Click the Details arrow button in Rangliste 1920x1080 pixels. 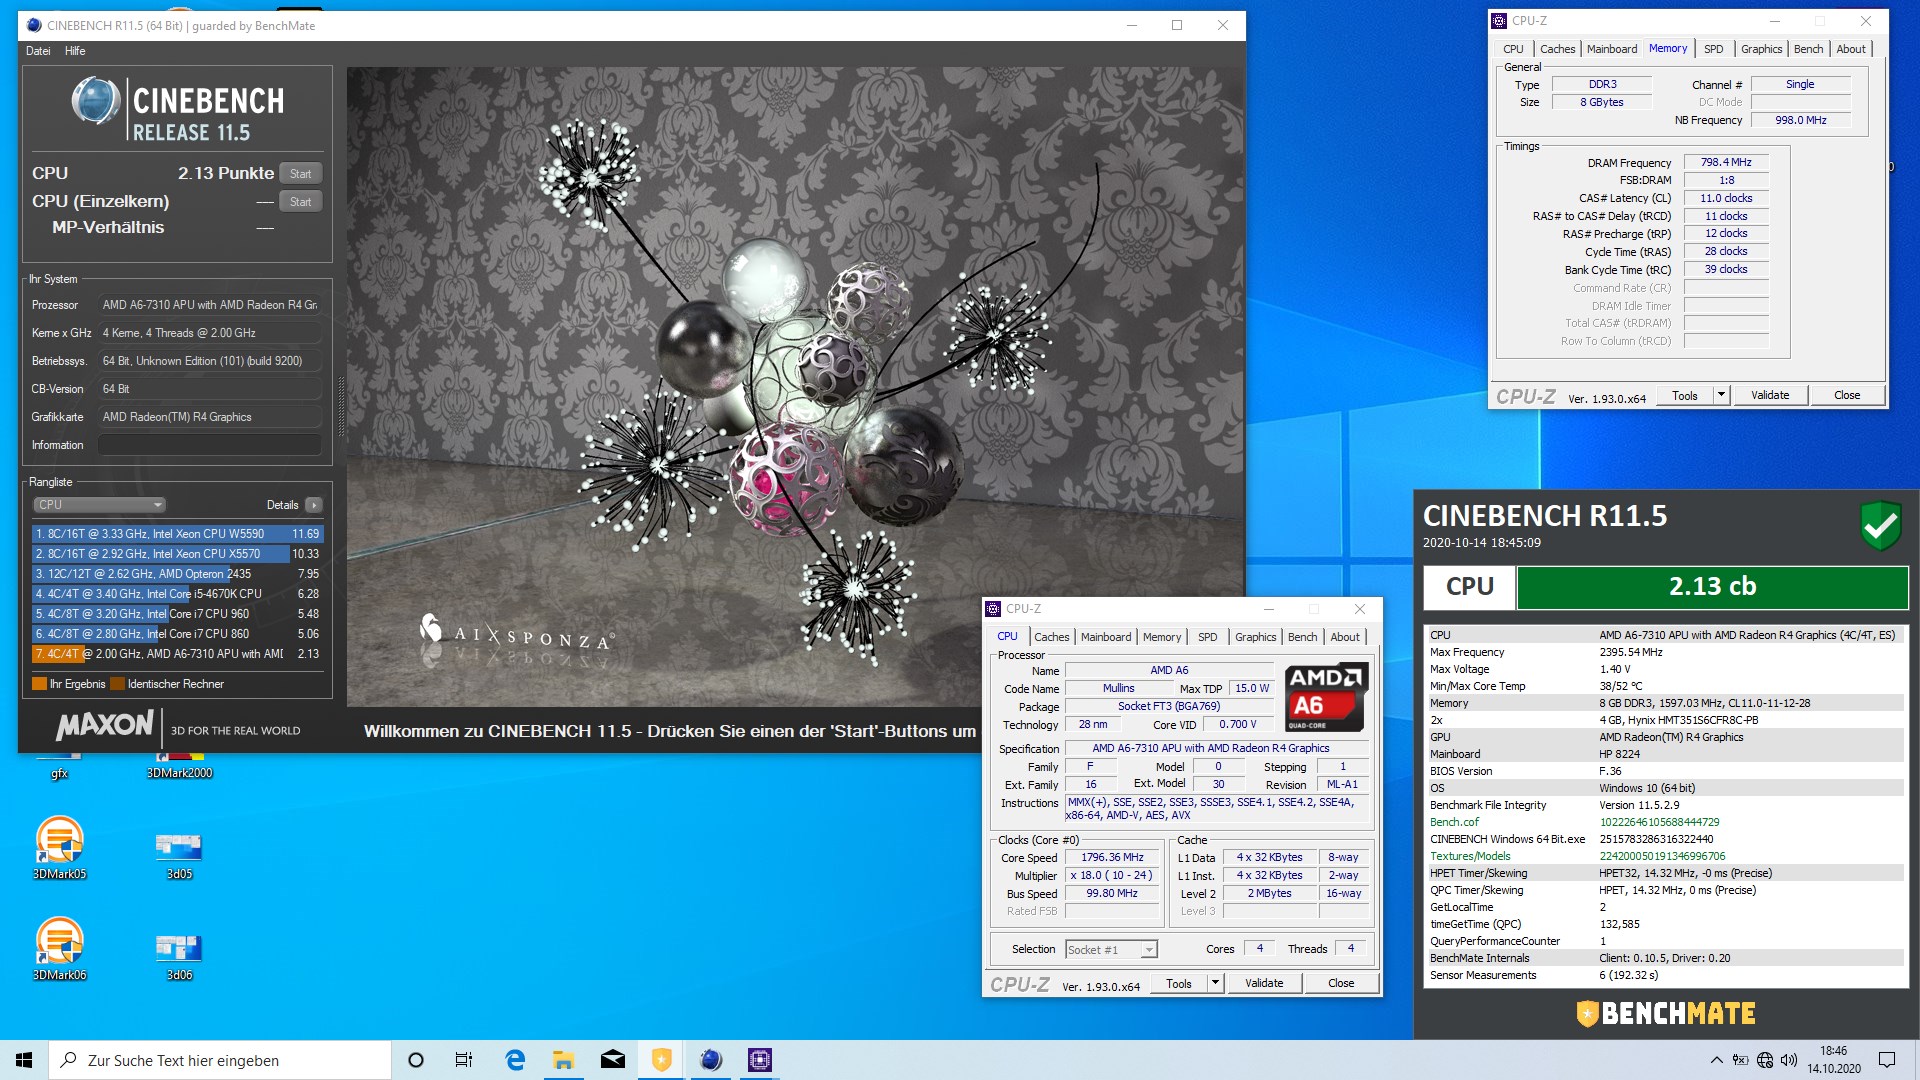tap(314, 505)
